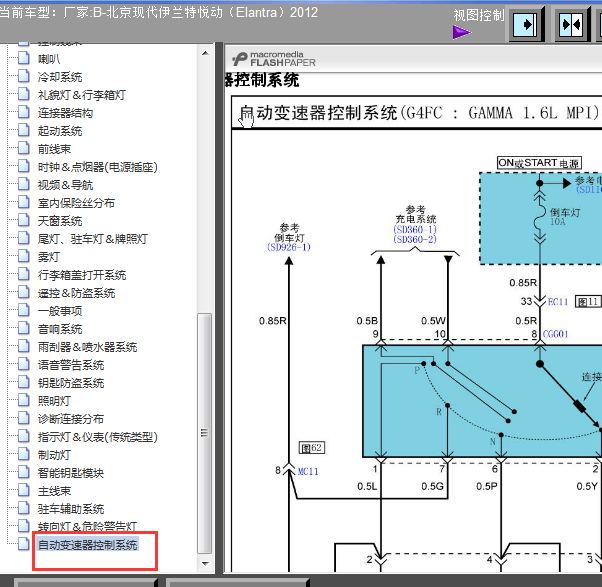Click the 图62 figure reference box
This screenshot has width=602, height=587.
[x=312, y=448]
